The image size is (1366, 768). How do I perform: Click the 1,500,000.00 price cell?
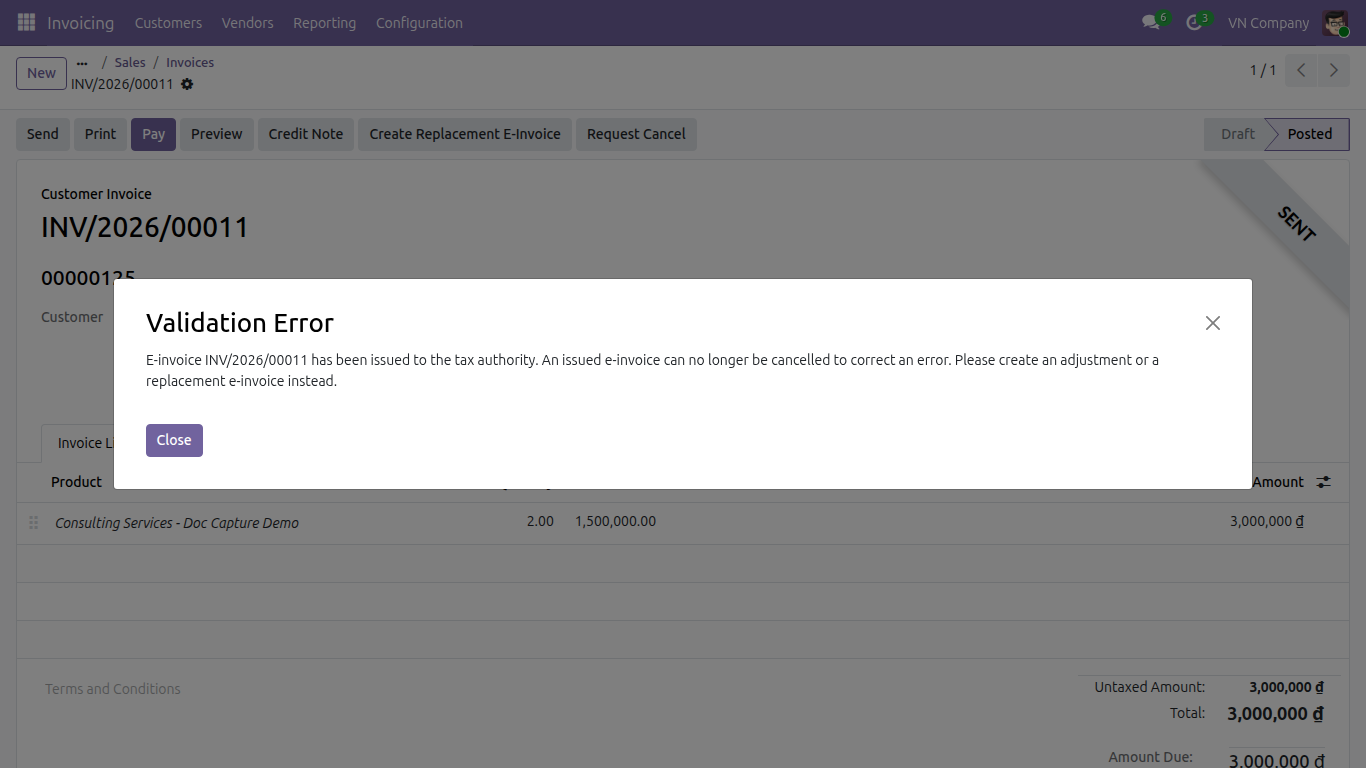coord(616,522)
